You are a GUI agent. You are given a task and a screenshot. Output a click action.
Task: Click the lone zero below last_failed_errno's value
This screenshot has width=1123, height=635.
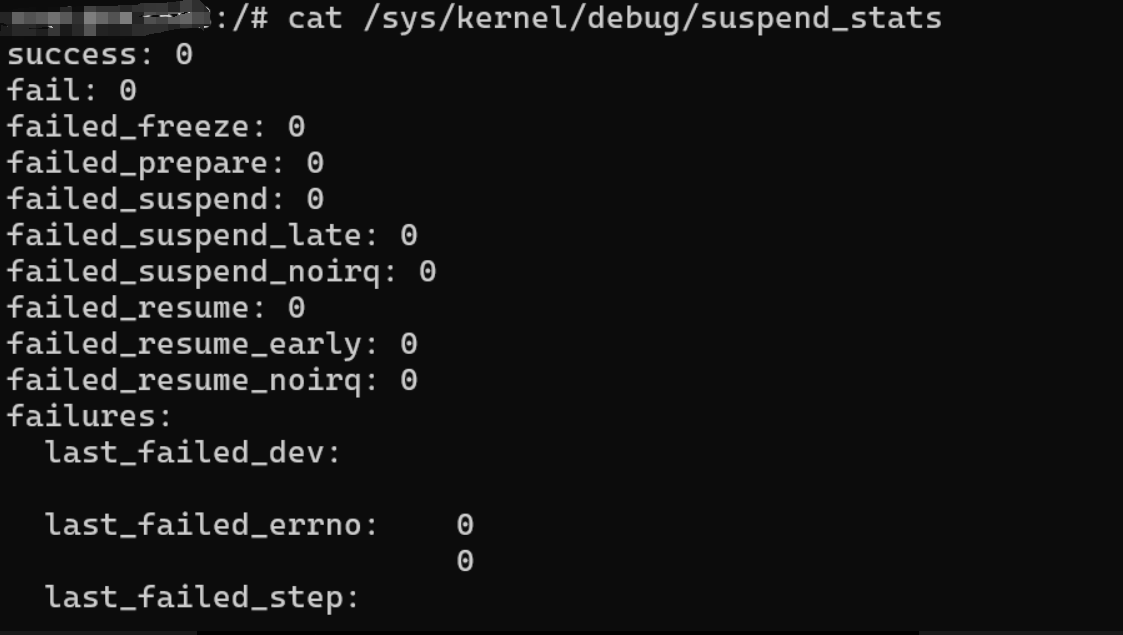tap(464, 561)
